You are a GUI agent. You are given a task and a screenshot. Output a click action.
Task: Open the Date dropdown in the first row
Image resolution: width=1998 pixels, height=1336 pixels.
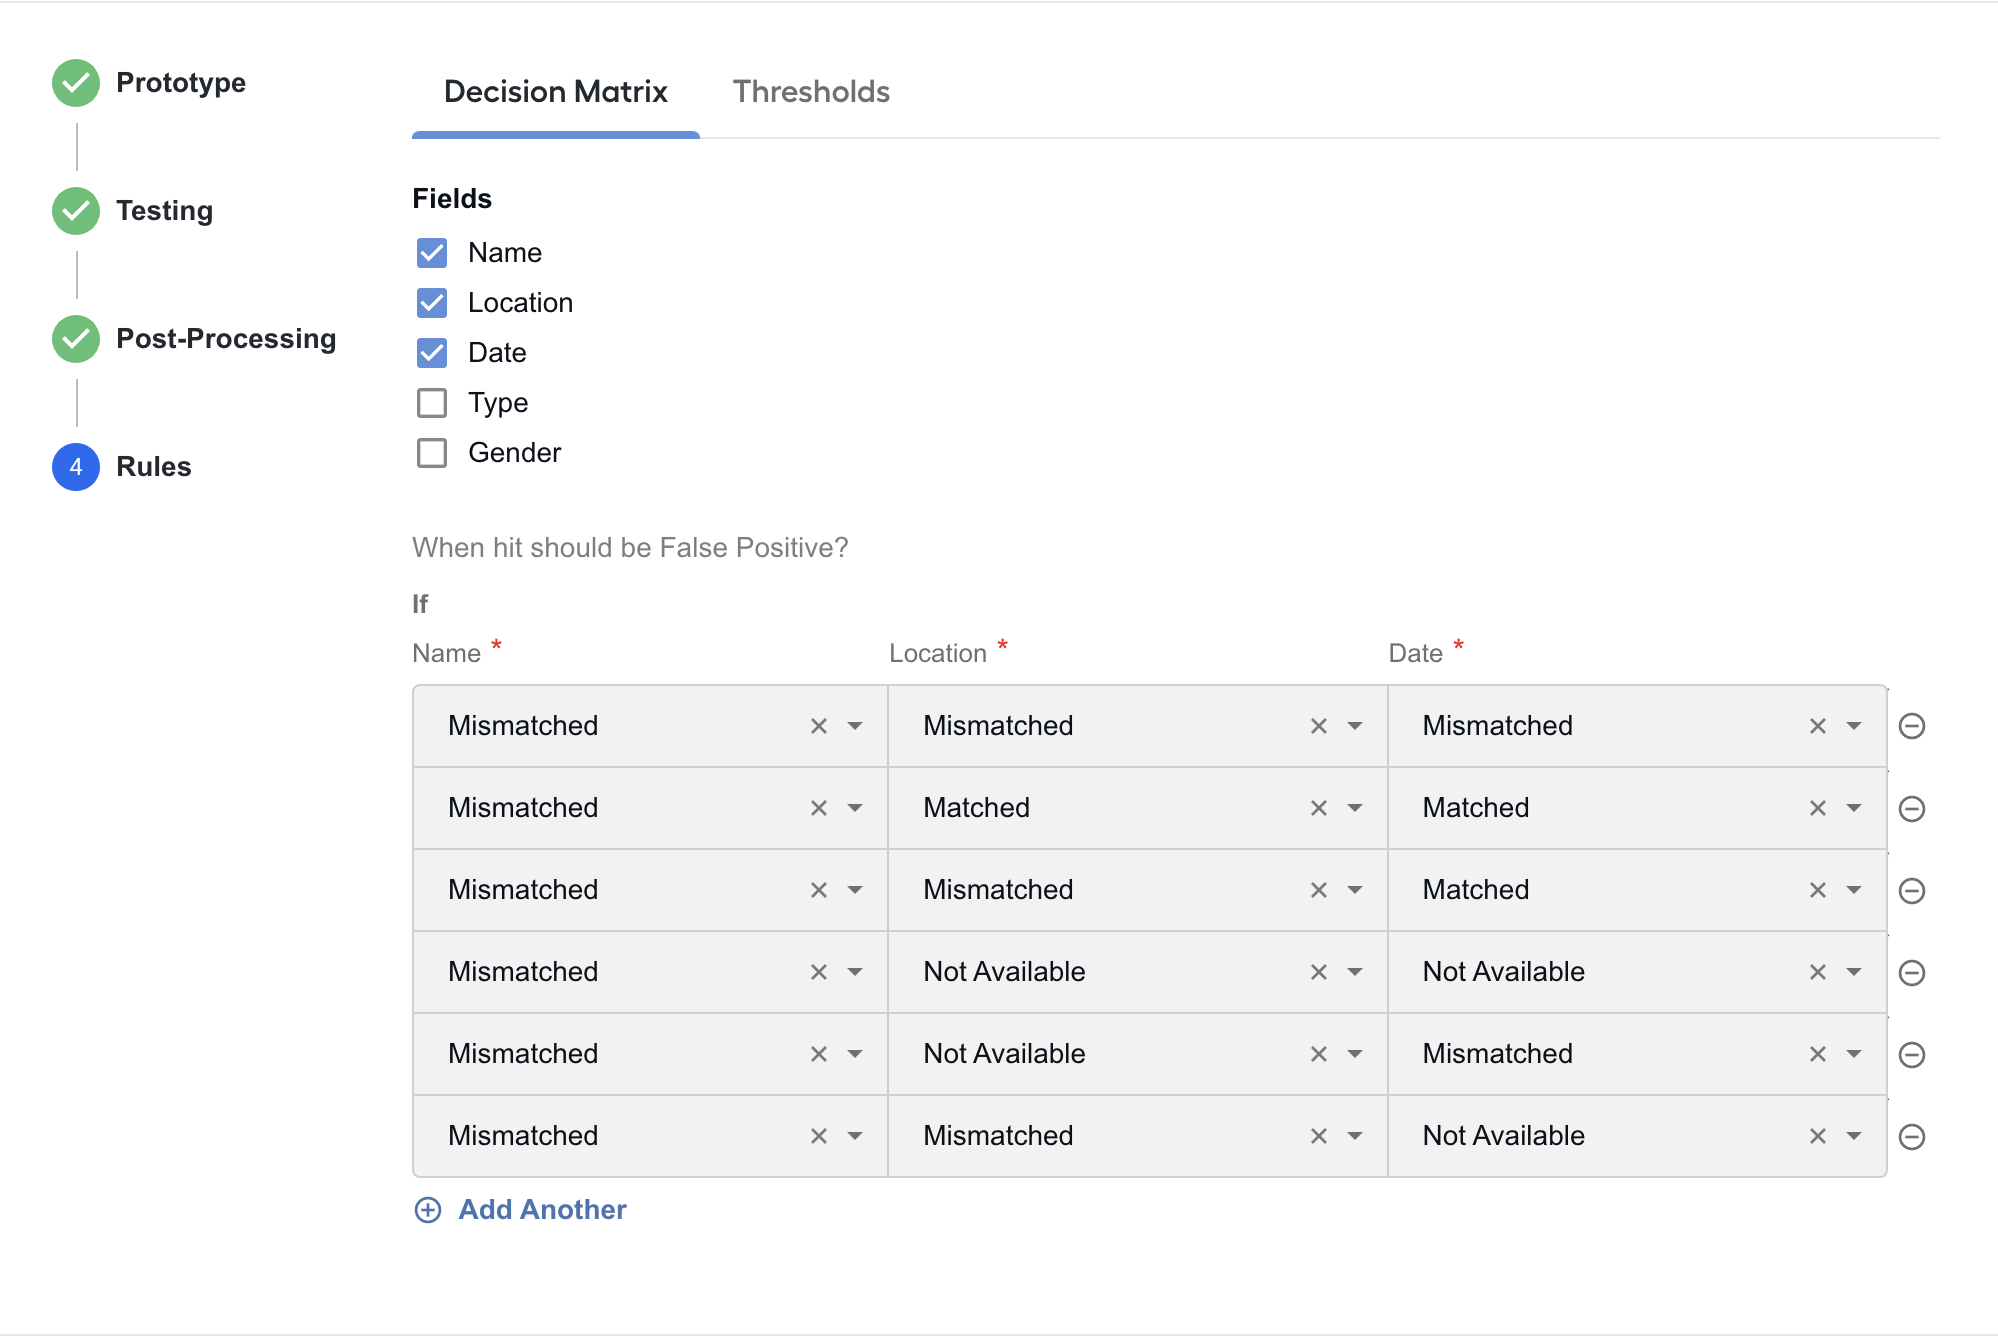[1854, 726]
